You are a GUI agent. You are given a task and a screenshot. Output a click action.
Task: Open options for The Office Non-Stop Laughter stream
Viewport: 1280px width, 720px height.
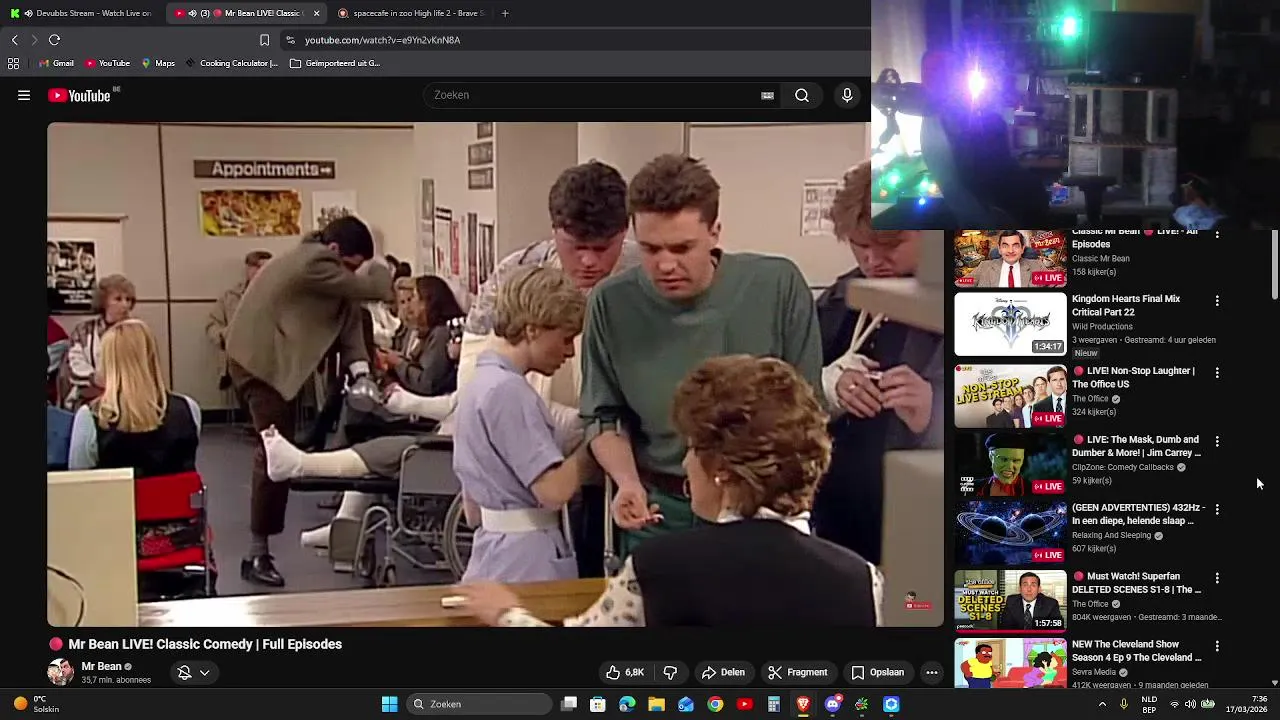[1217, 373]
